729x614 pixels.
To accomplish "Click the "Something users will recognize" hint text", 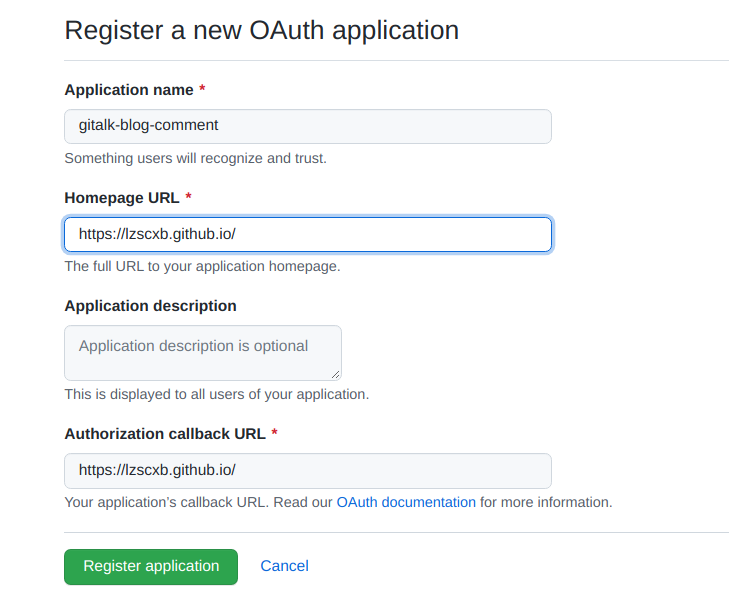I will 195,158.
